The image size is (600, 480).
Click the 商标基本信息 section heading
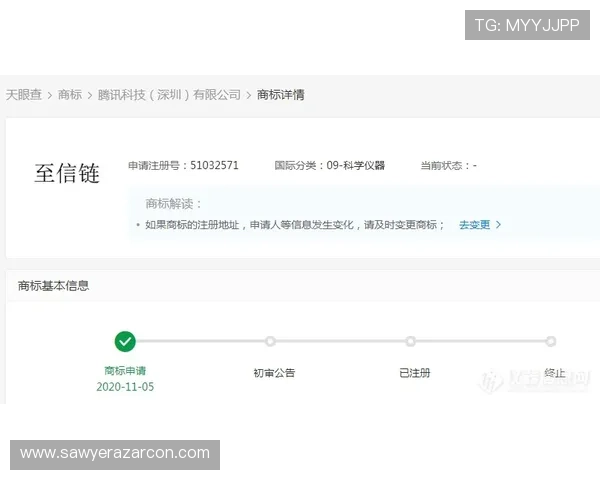click(54, 286)
